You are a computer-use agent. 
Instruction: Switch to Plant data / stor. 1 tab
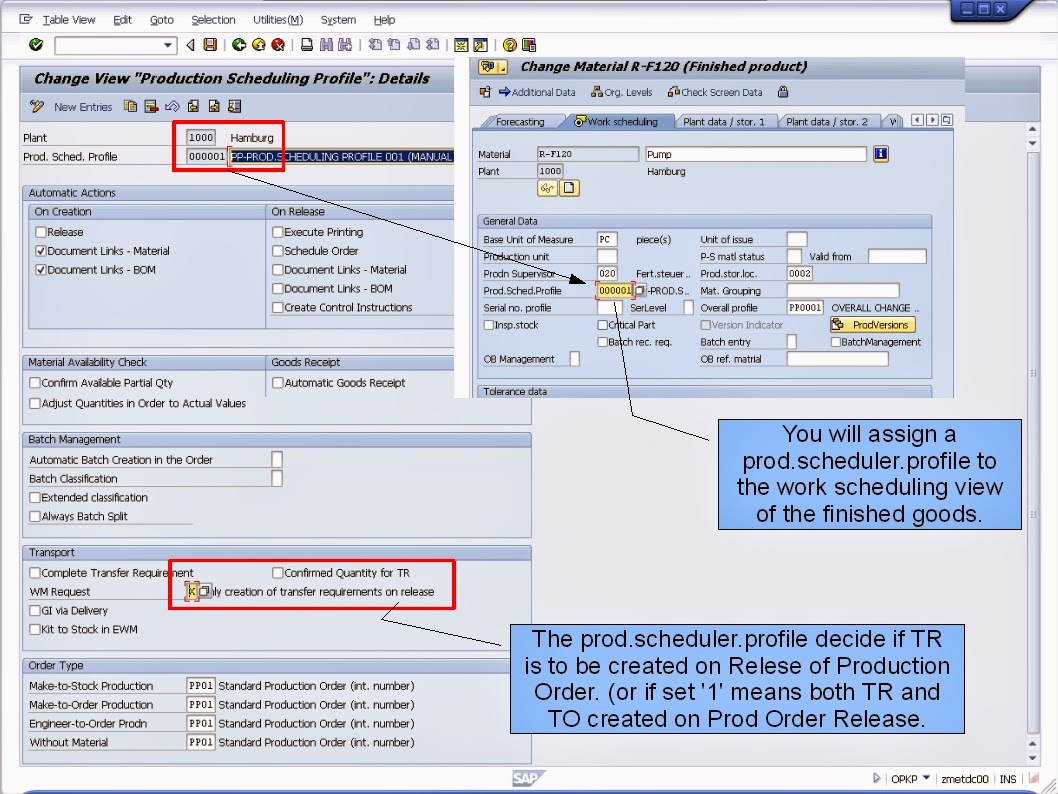[723, 121]
